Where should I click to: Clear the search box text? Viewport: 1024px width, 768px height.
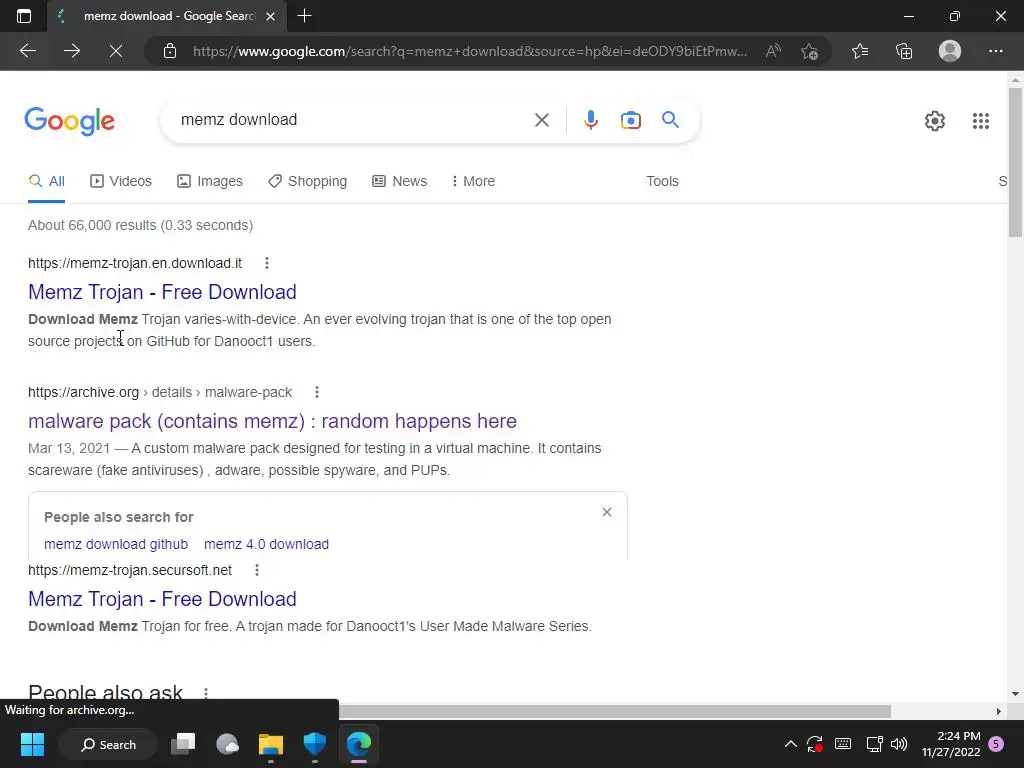tap(541, 120)
